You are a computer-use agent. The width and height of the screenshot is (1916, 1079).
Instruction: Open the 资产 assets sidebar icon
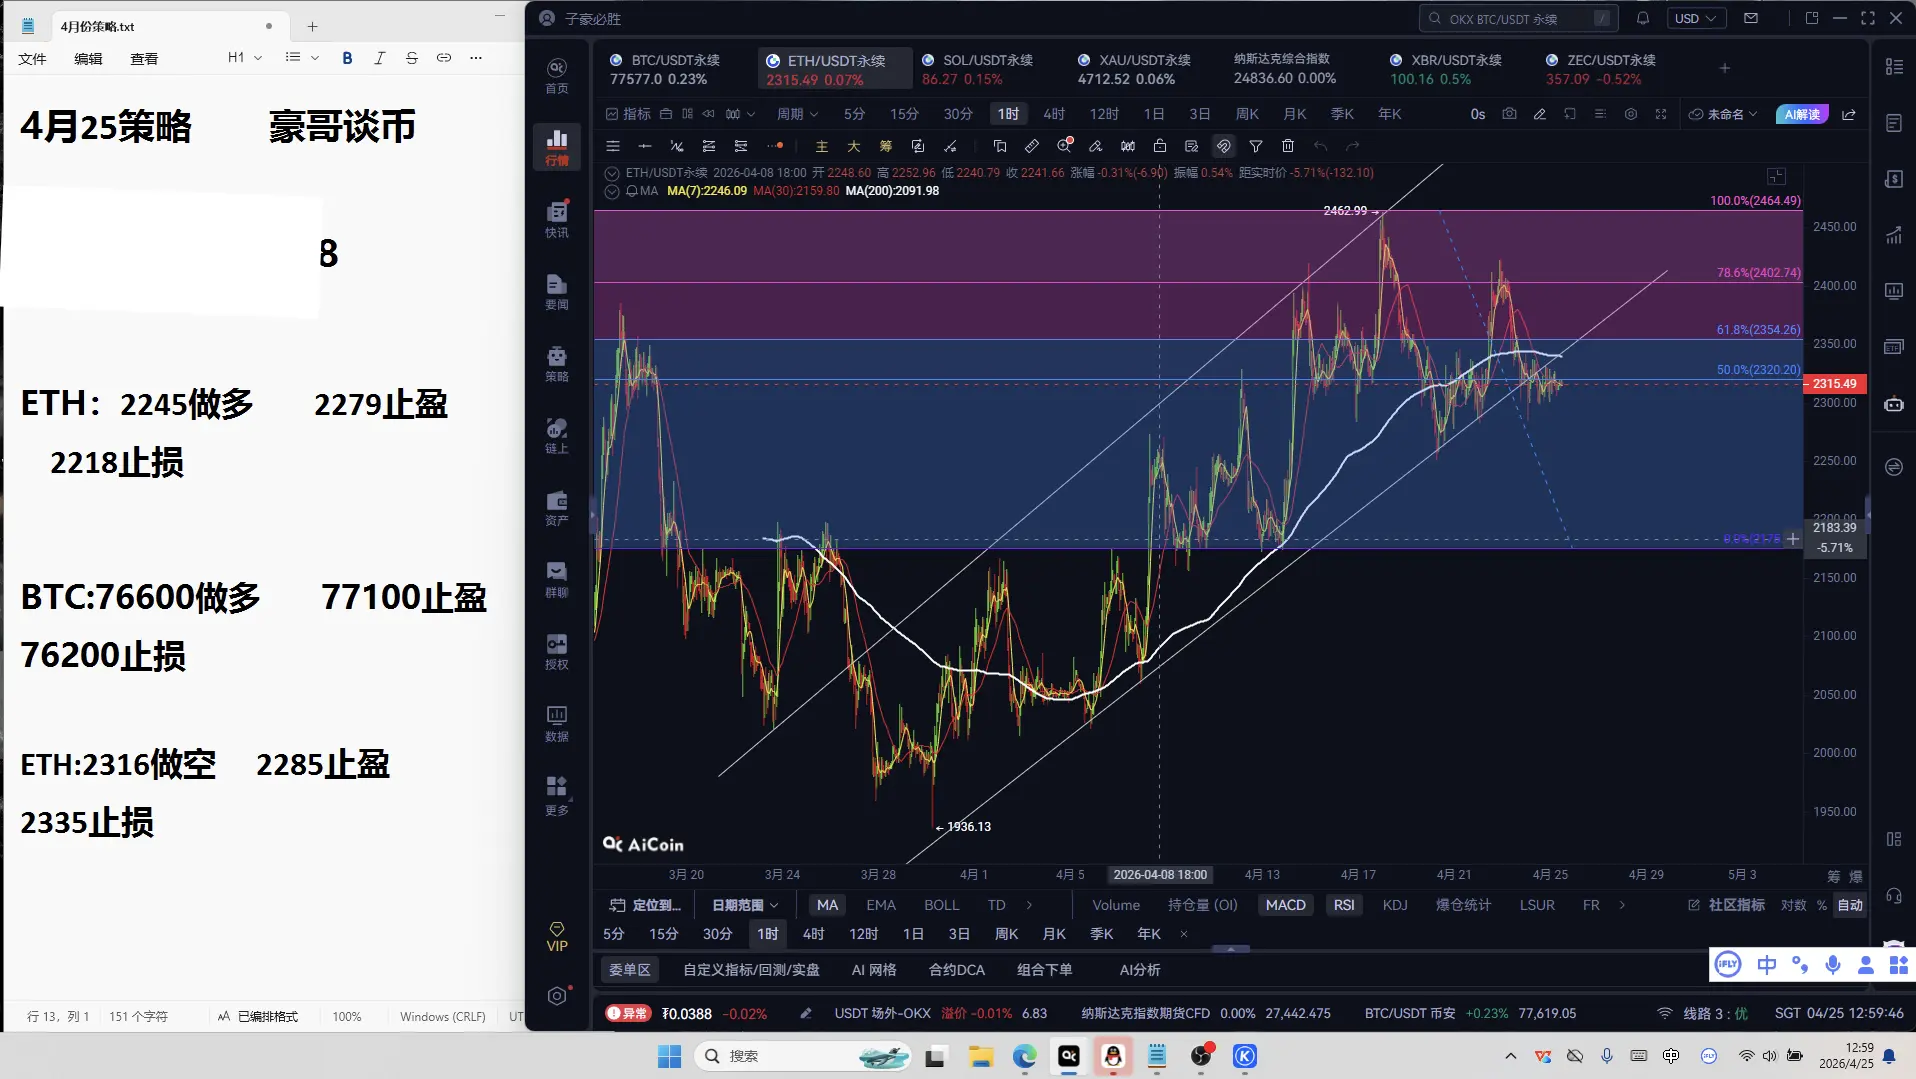[x=557, y=507]
